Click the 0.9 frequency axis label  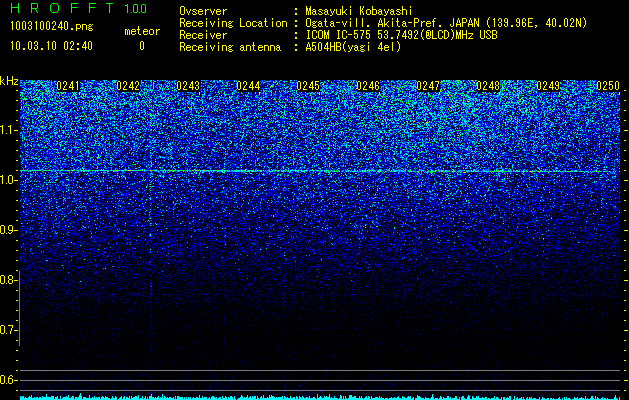click(x=8, y=230)
